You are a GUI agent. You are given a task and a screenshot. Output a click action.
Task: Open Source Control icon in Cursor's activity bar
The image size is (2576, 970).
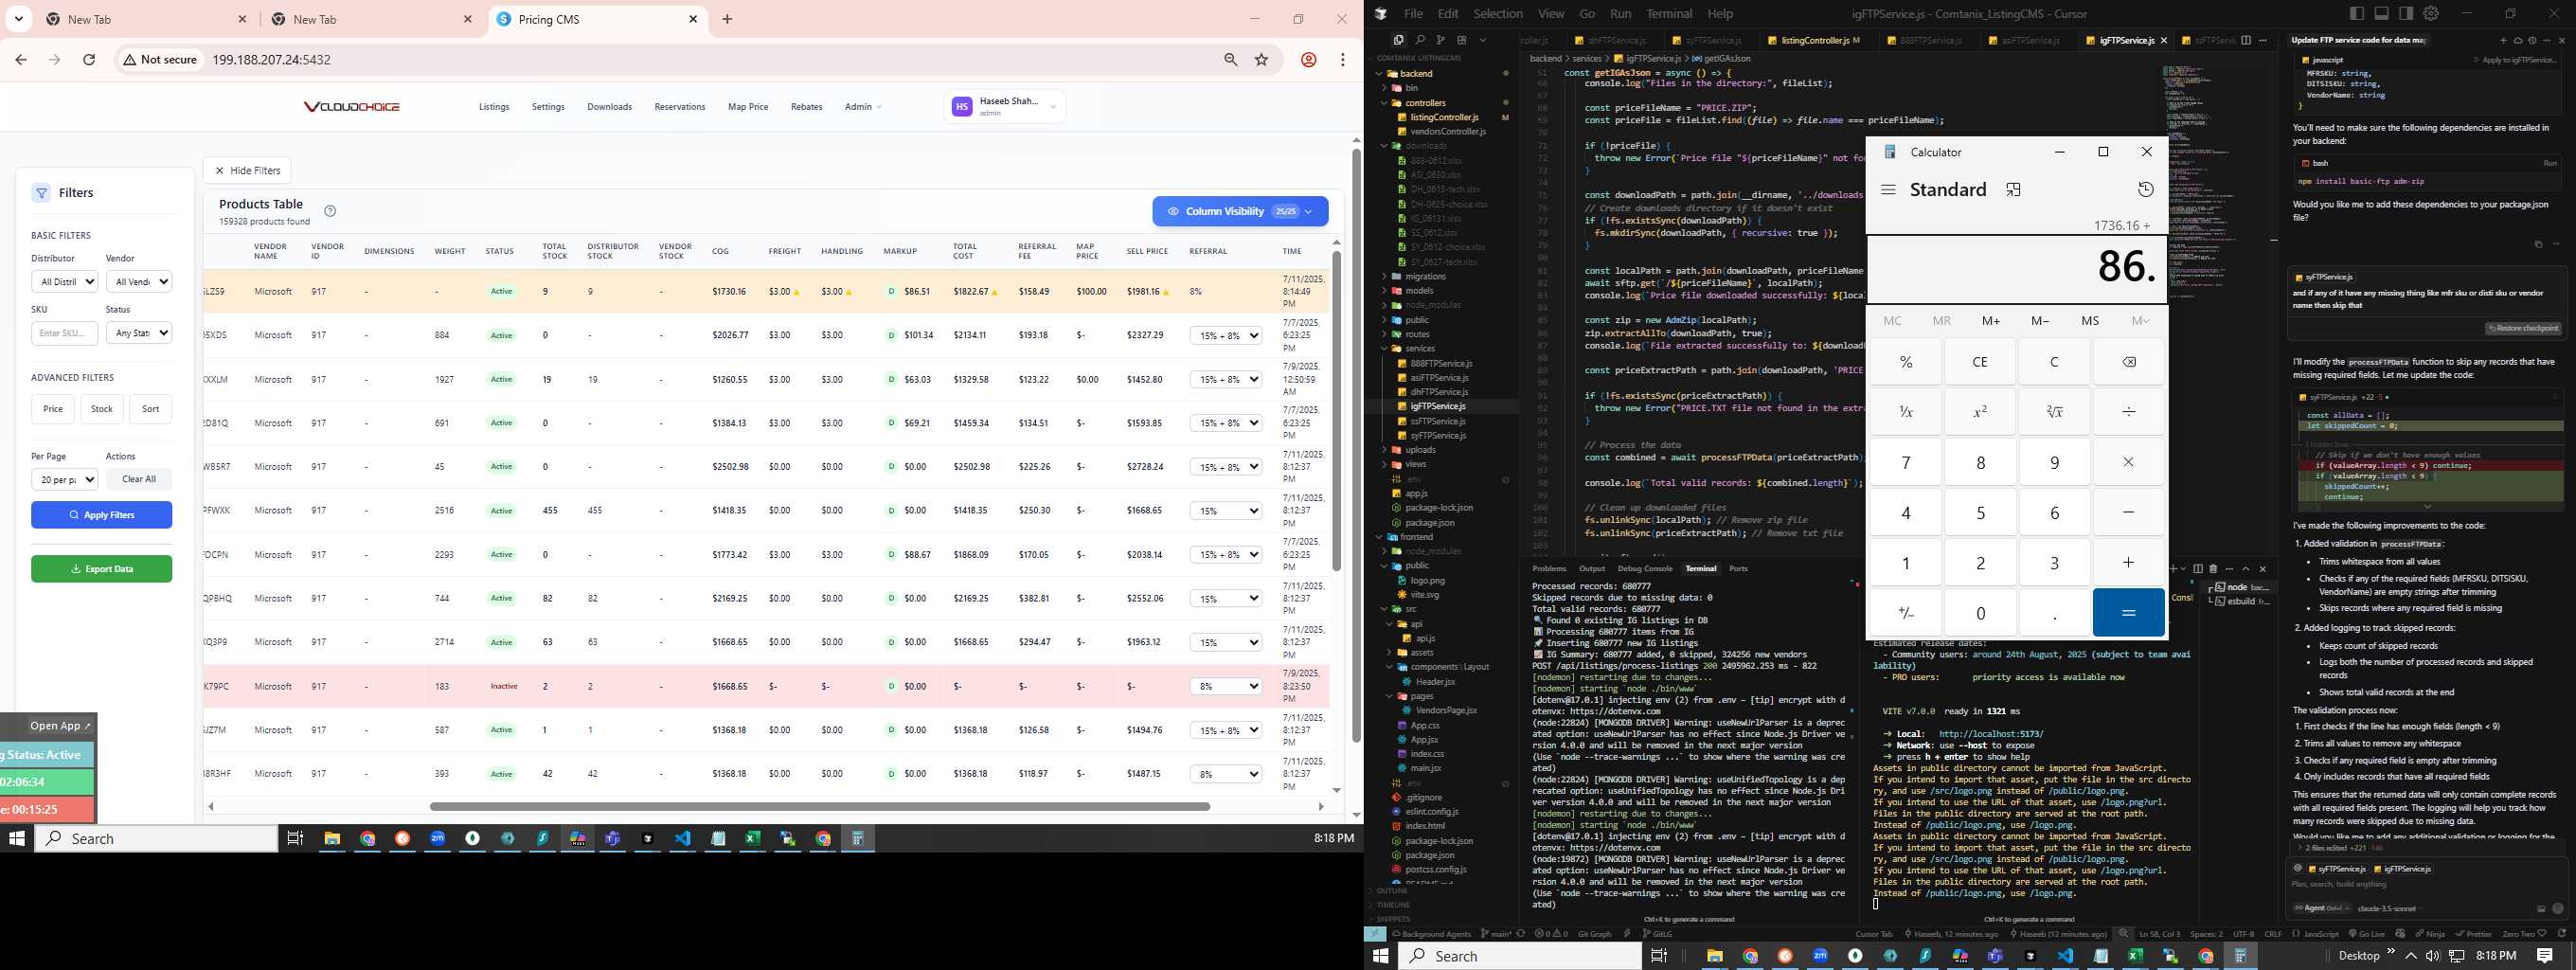point(1440,40)
